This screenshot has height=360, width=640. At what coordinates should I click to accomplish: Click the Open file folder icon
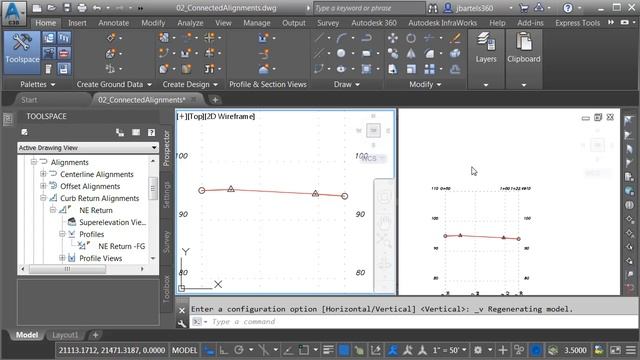(51, 8)
